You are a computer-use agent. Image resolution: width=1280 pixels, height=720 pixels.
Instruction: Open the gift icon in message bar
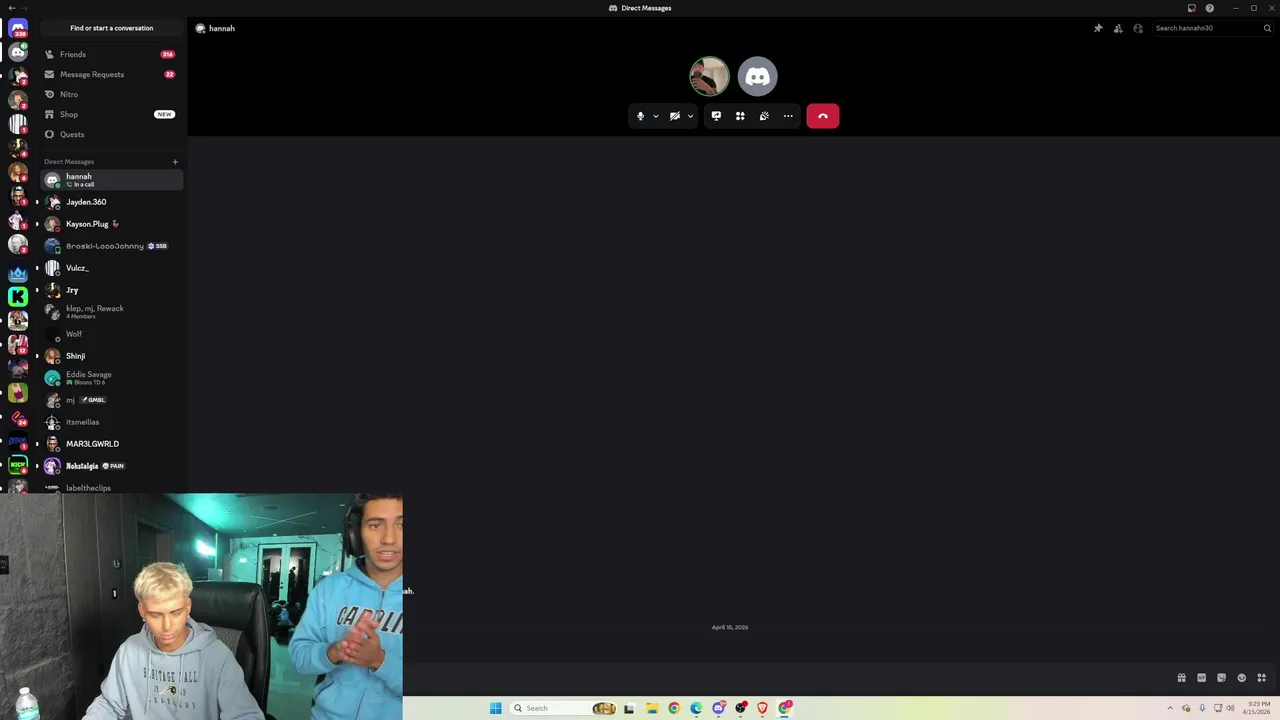[x=1181, y=678]
